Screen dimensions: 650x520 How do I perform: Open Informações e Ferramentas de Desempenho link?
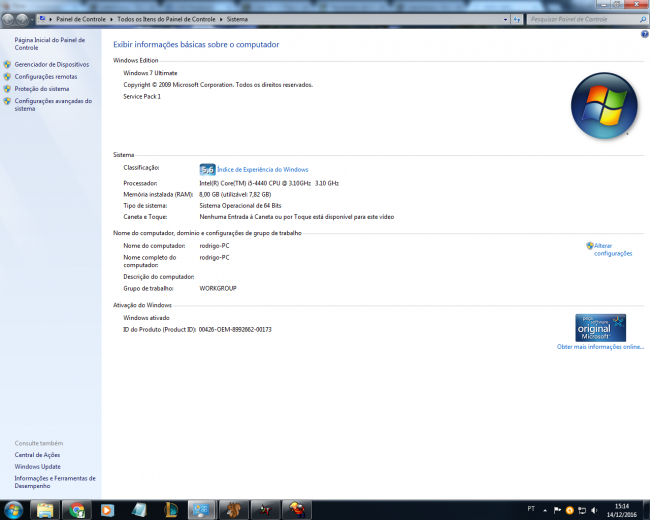(x=55, y=482)
